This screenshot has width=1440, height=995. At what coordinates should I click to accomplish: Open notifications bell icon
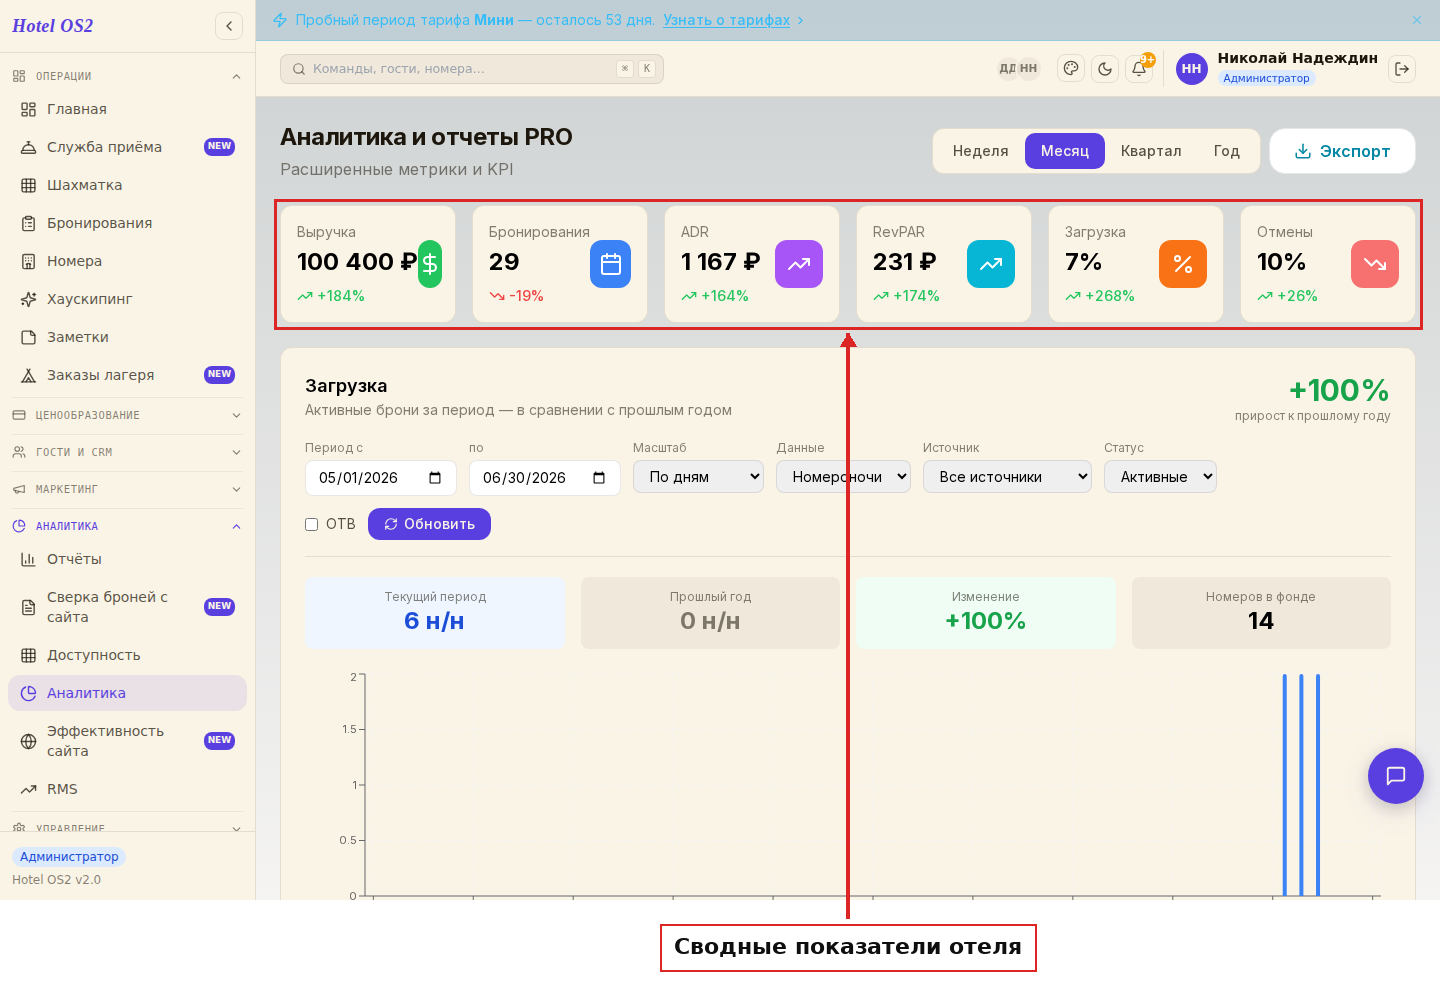click(x=1139, y=69)
